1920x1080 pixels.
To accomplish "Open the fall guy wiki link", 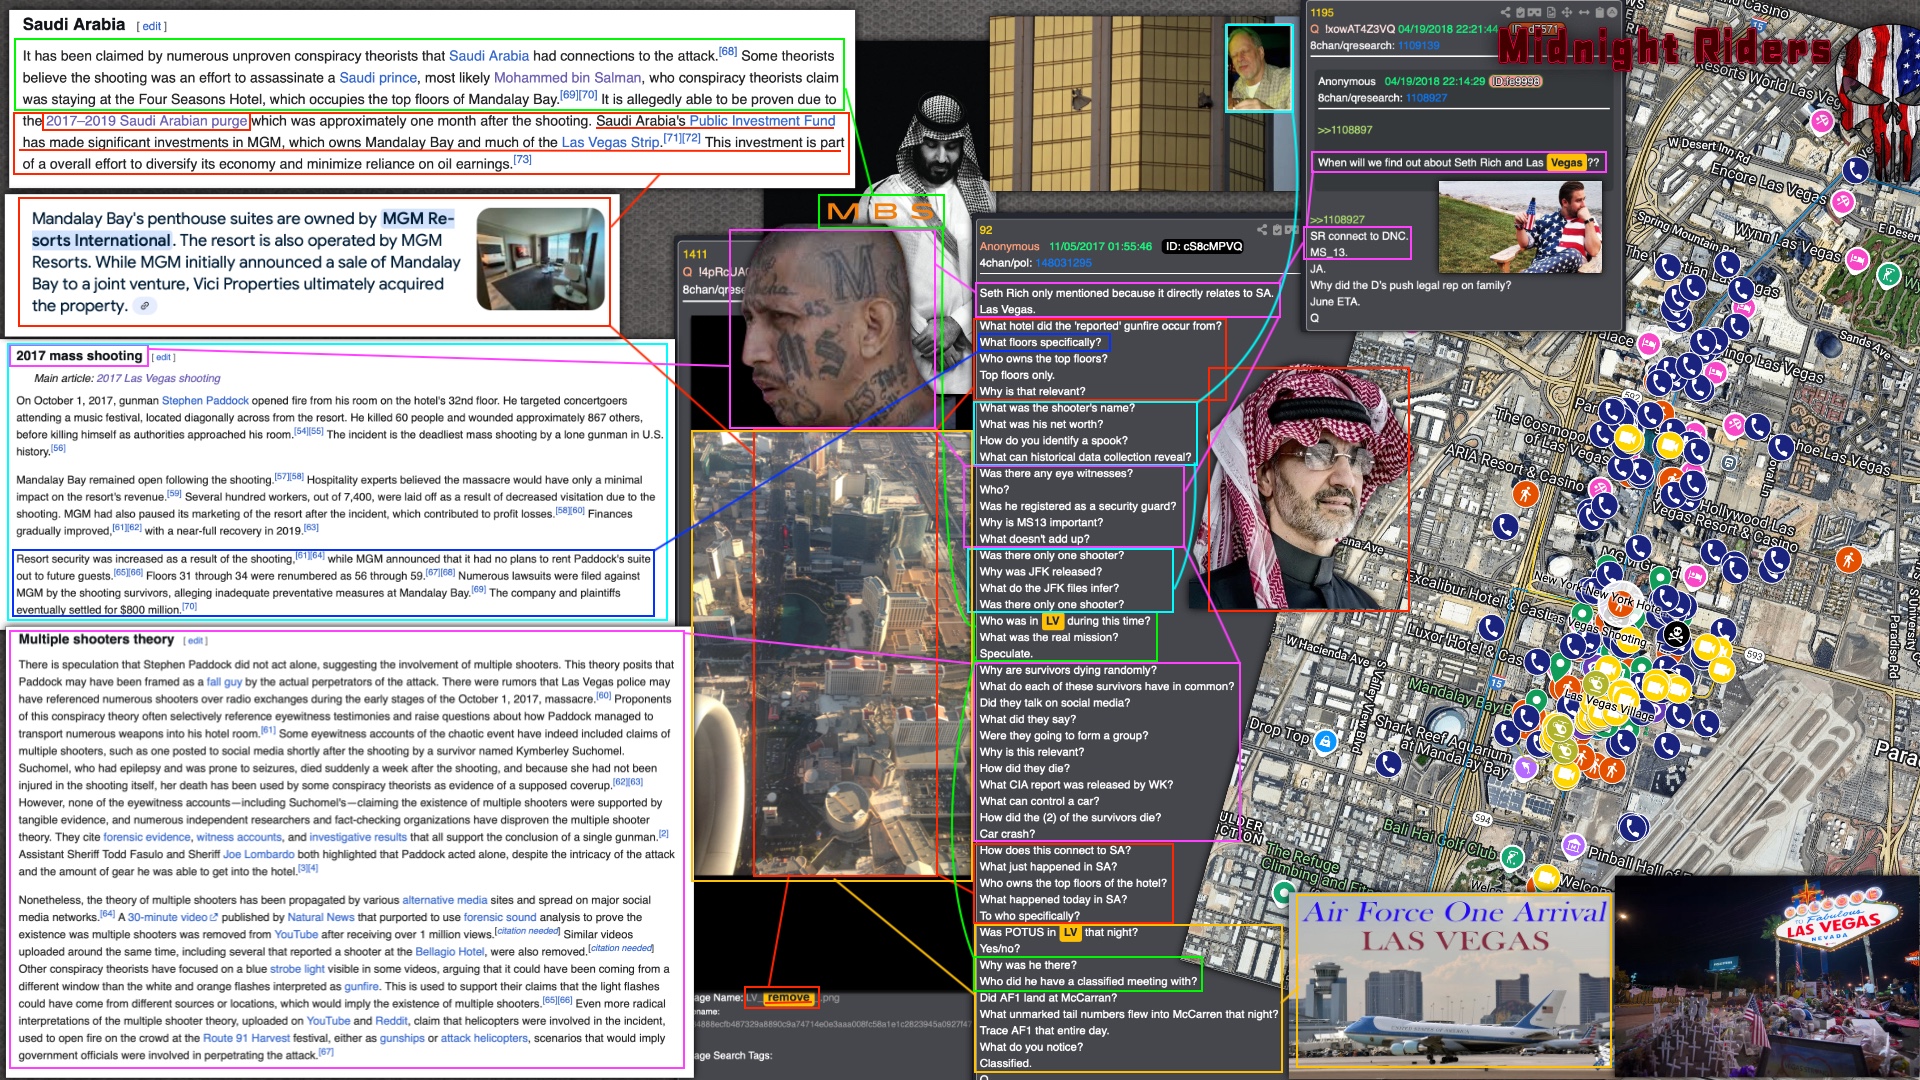I will (x=224, y=682).
